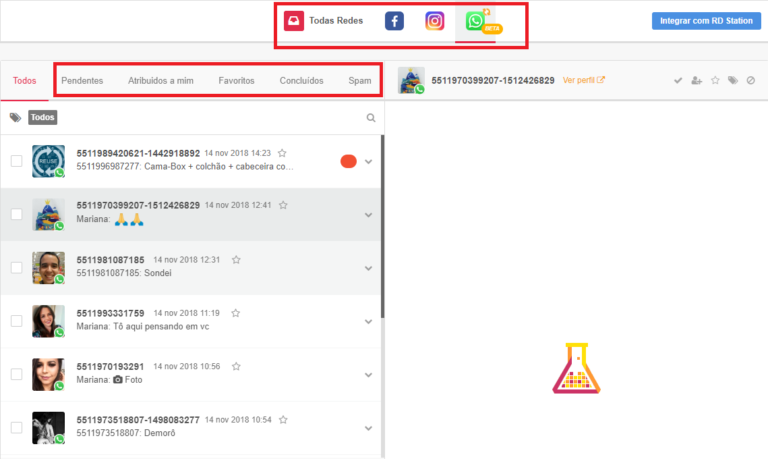Open the Instagram network tab
Viewport: 768px width, 459px height.
click(x=434, y=21)
